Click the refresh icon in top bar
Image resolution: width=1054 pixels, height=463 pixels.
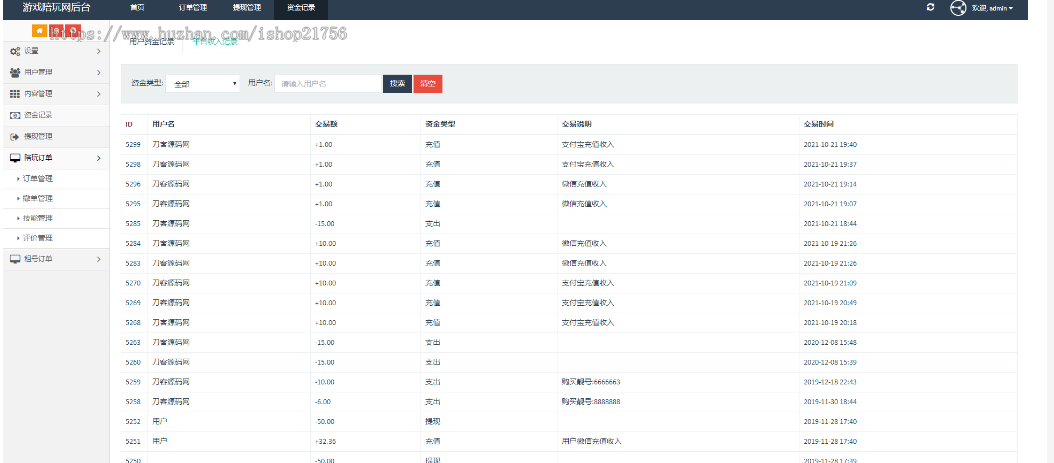(x=930, y=7)
